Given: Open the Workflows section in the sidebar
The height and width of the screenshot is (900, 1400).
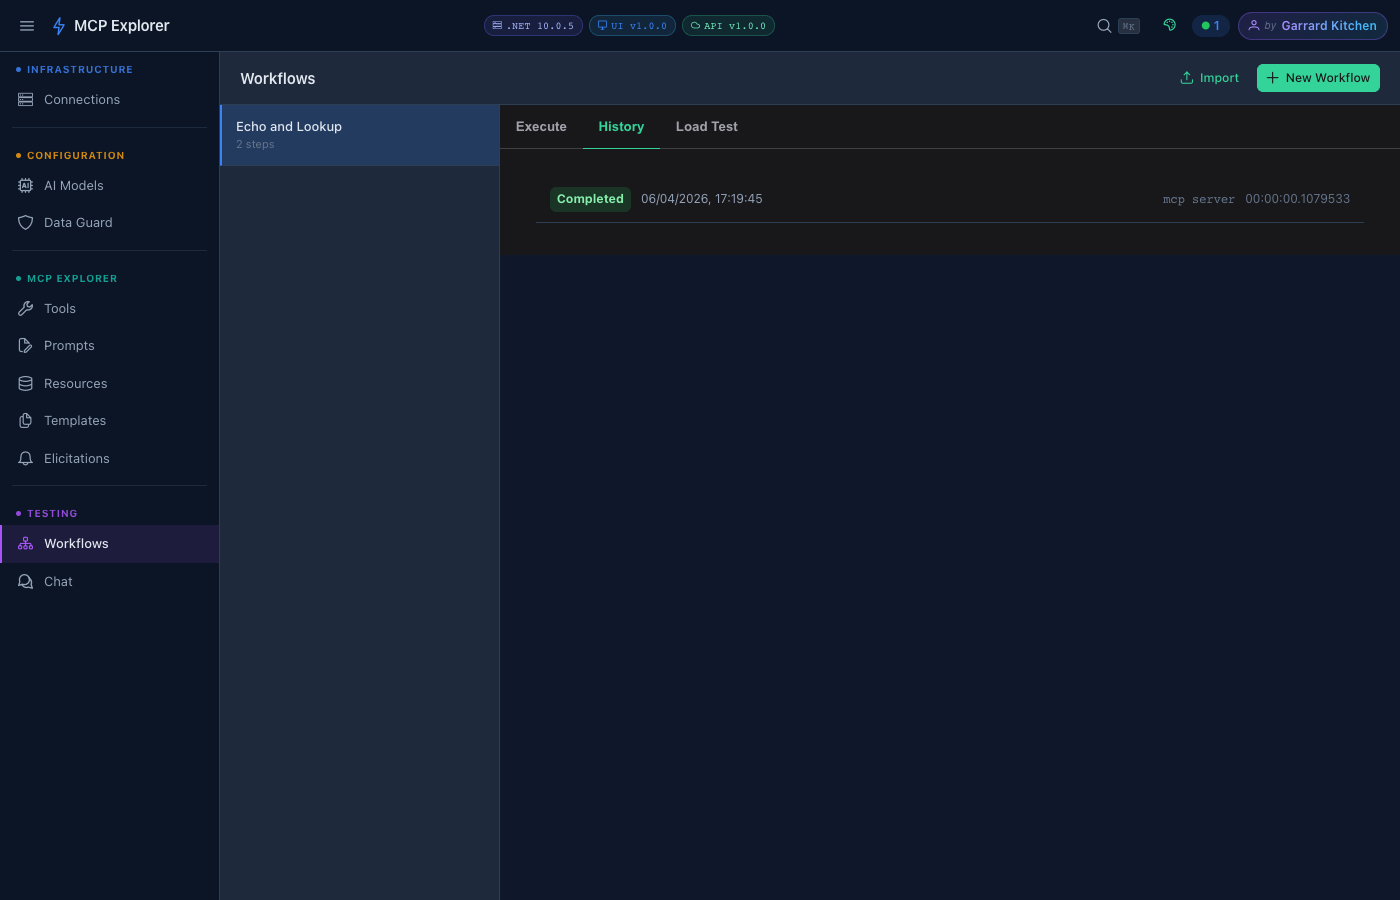Looking at the screenshot, I should coord(75,543).
